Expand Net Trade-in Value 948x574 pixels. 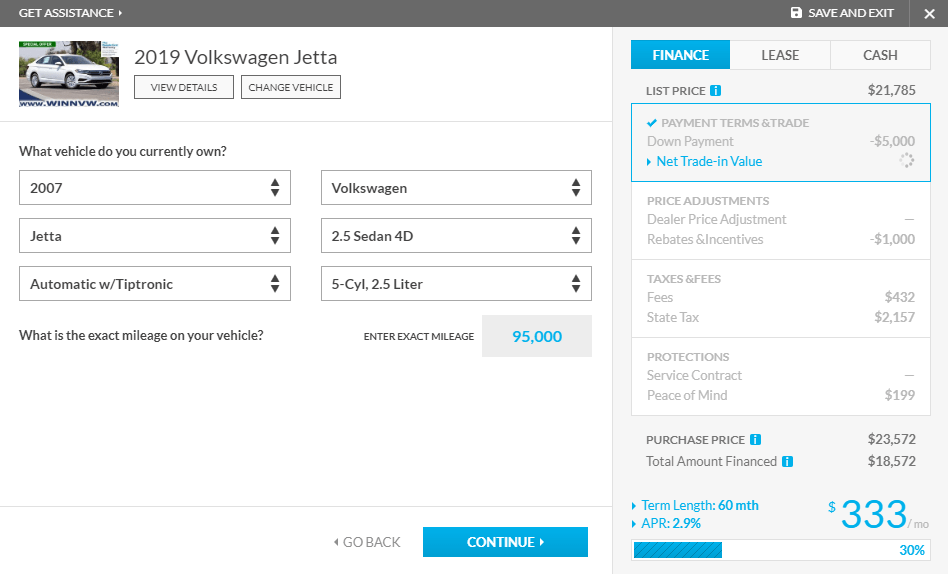coord(704,161)
